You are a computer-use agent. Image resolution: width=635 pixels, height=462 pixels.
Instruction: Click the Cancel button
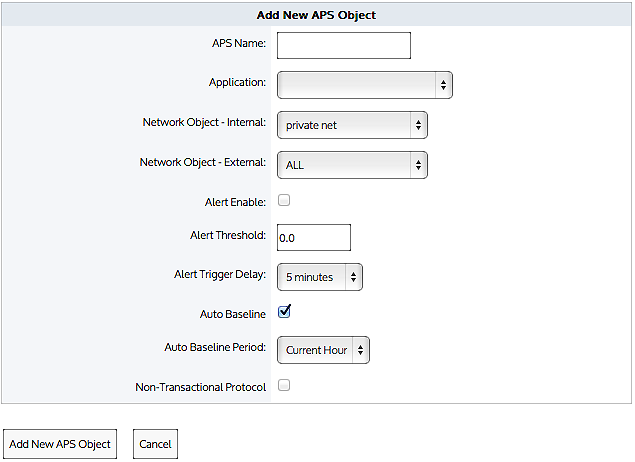155,444
